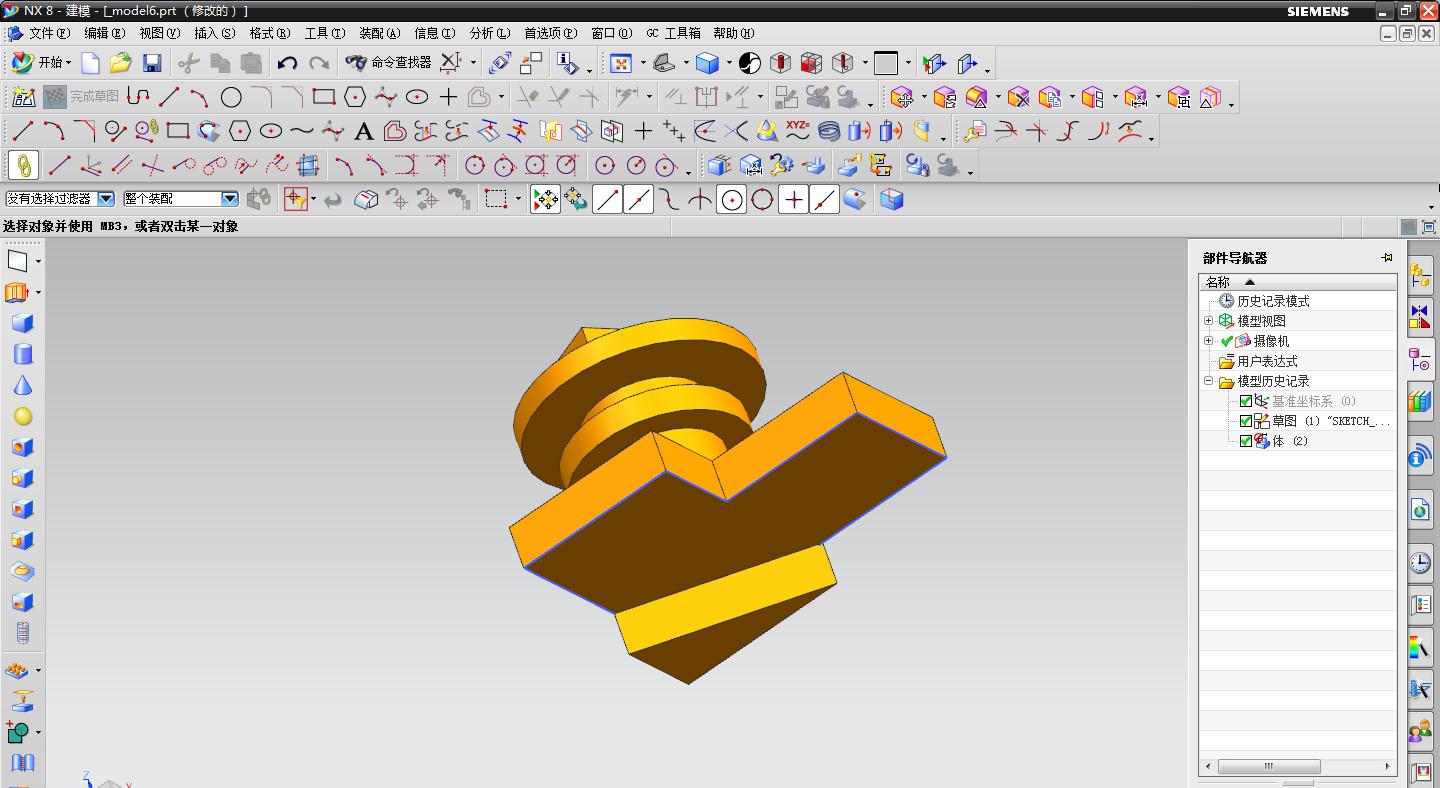This screenshot has height=788, width=1440.
Task: Select the Law Curve XYZ= tool
Action: click(x=798, y=129)
